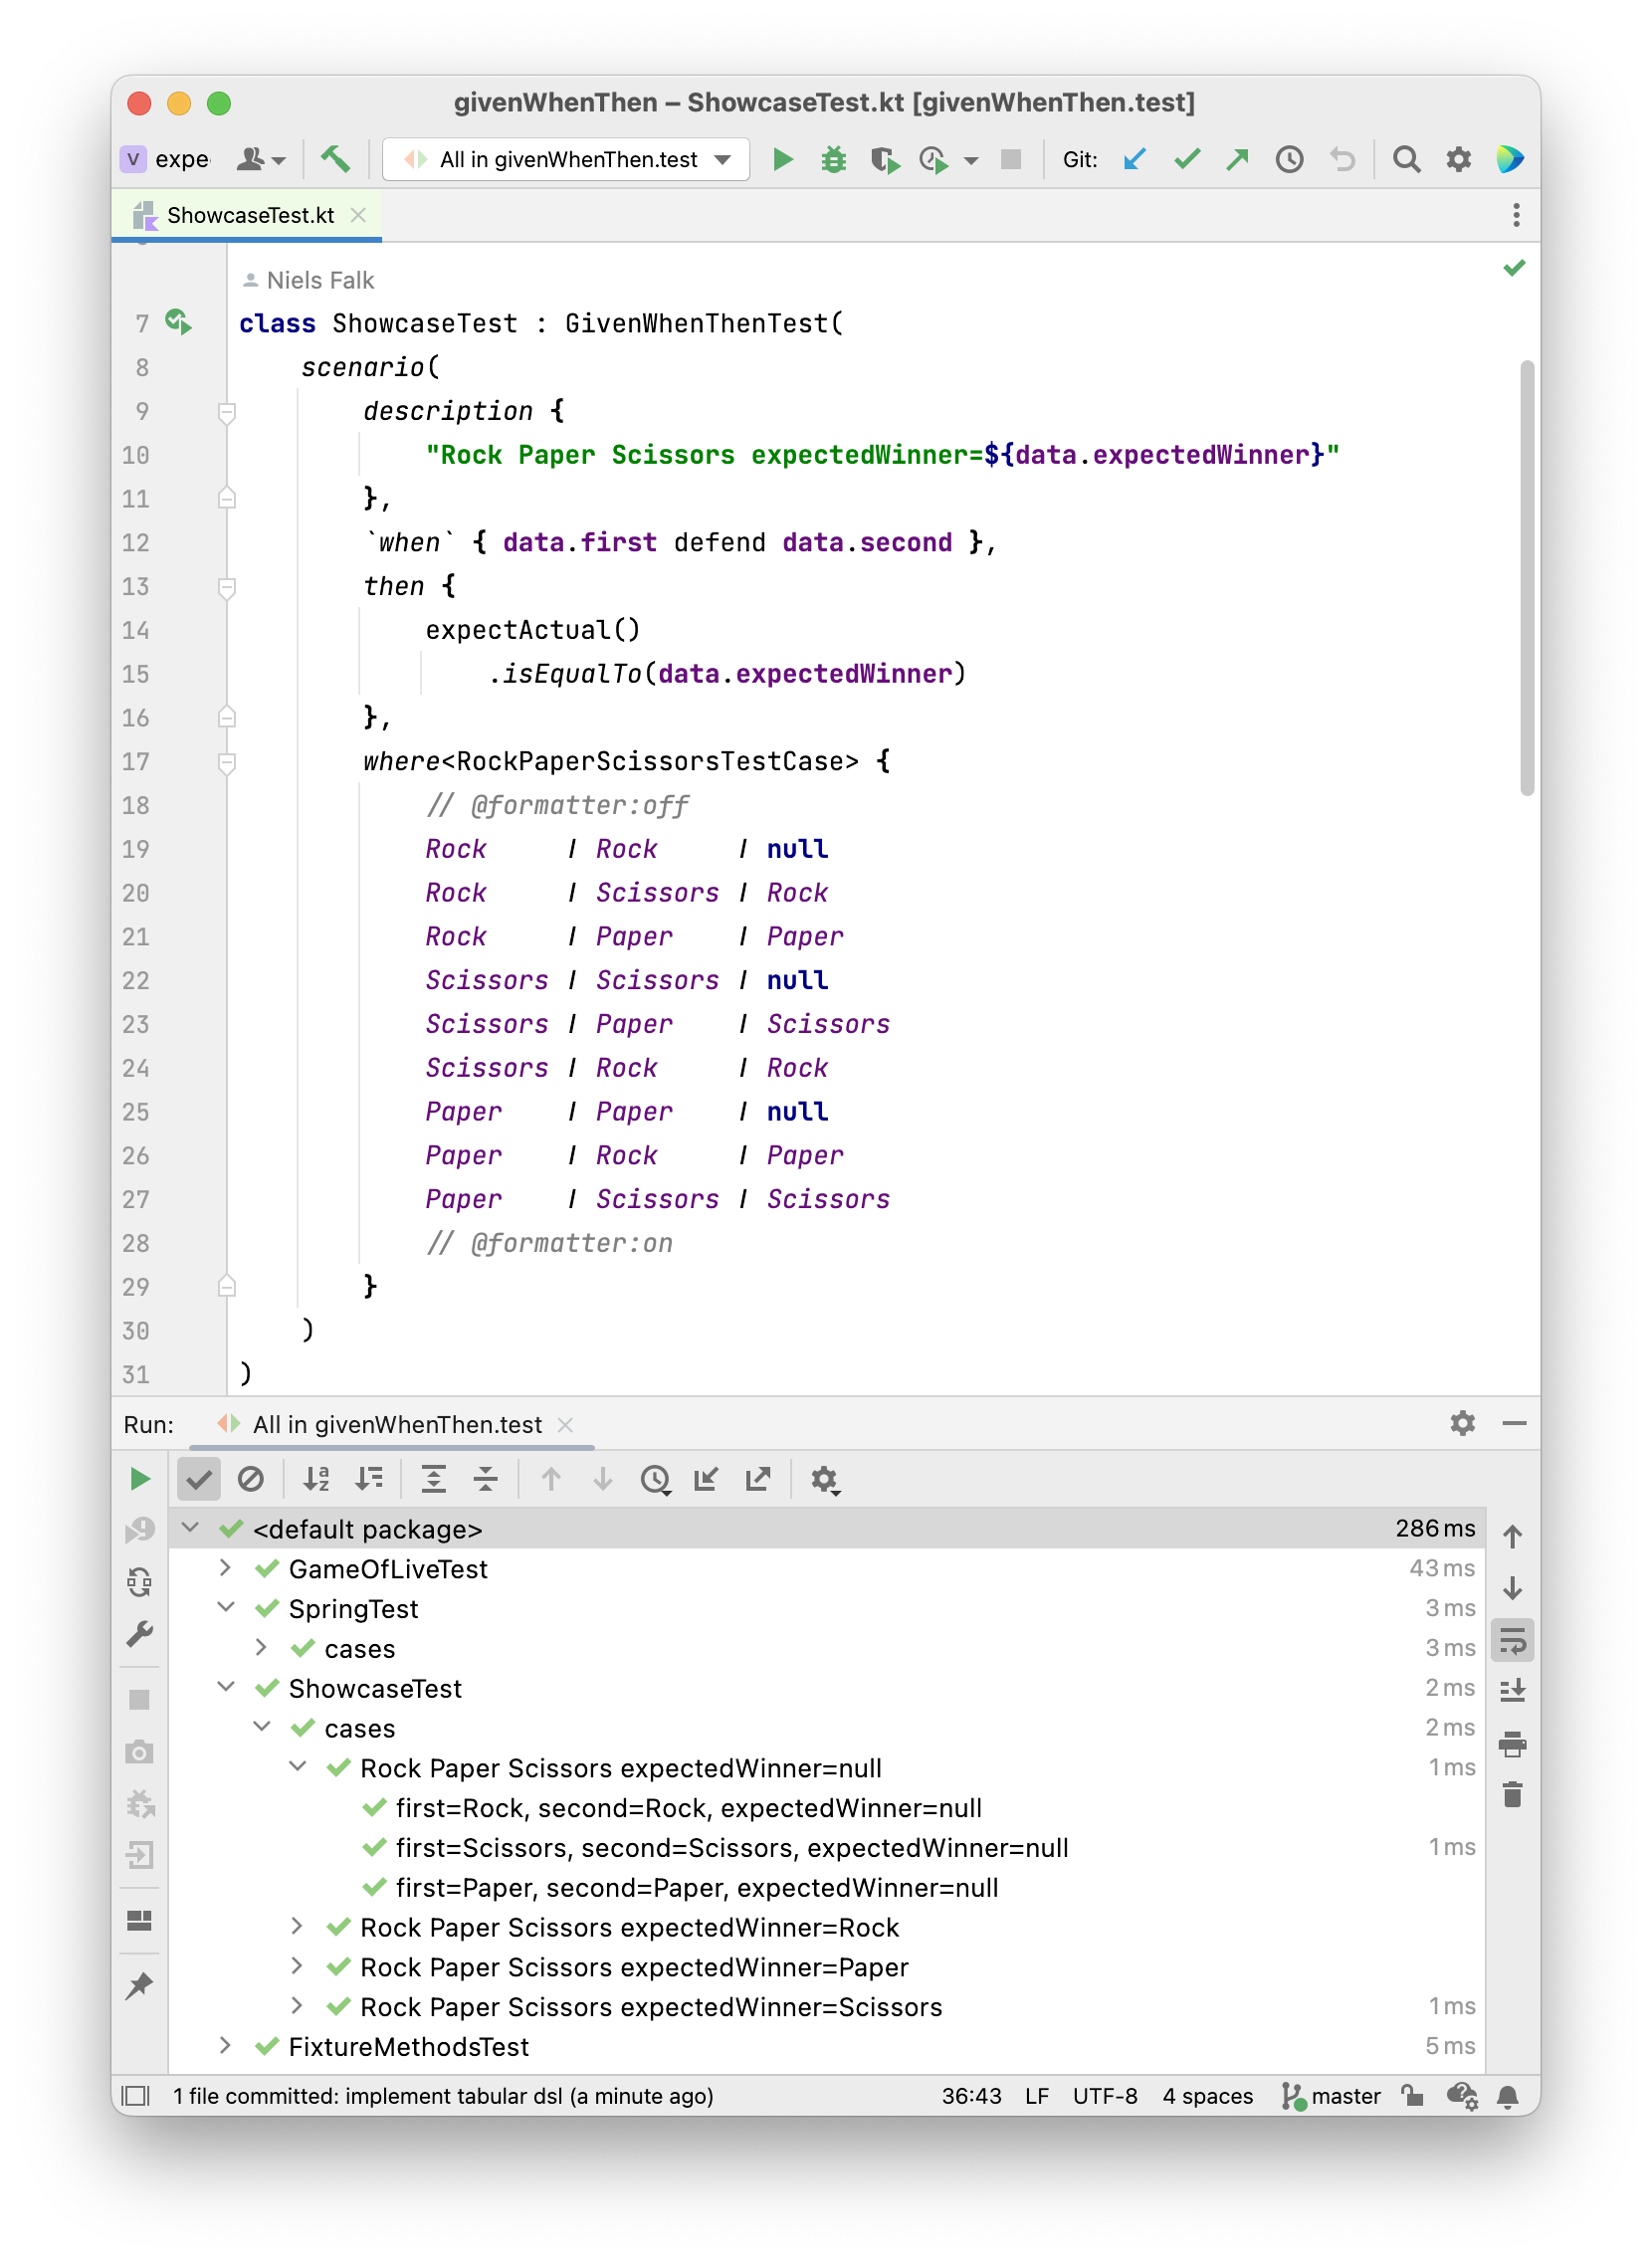Click run gutter icon next to ShowcaseTest class
The height and width of the screenshot is (2263, 1652).
[179, 322]
